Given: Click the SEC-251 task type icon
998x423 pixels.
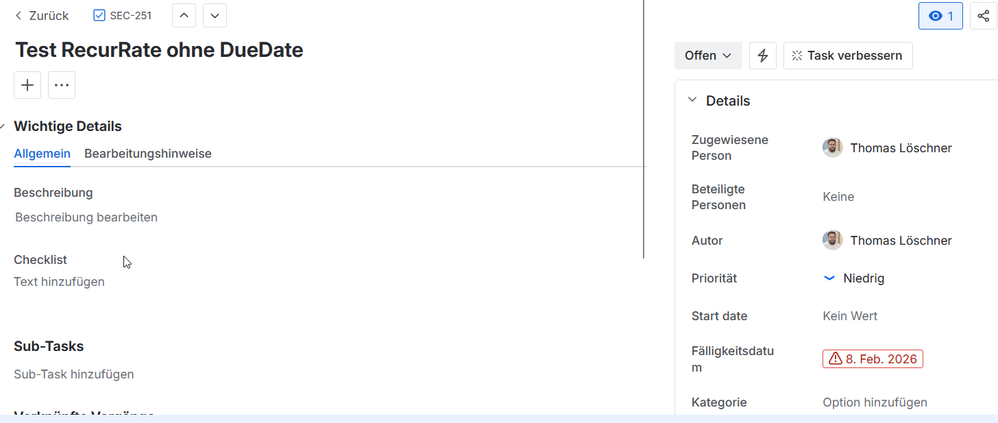Looking at the screenshot, I should 99,16.
